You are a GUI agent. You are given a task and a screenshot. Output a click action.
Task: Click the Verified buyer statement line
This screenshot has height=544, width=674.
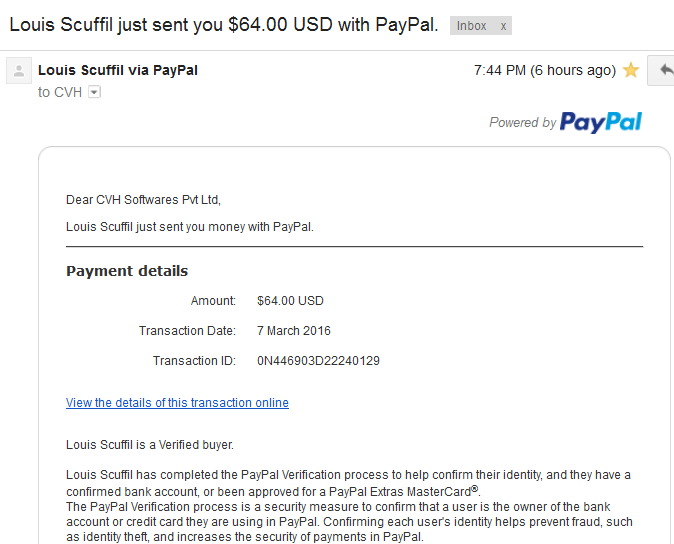point(150,445)
